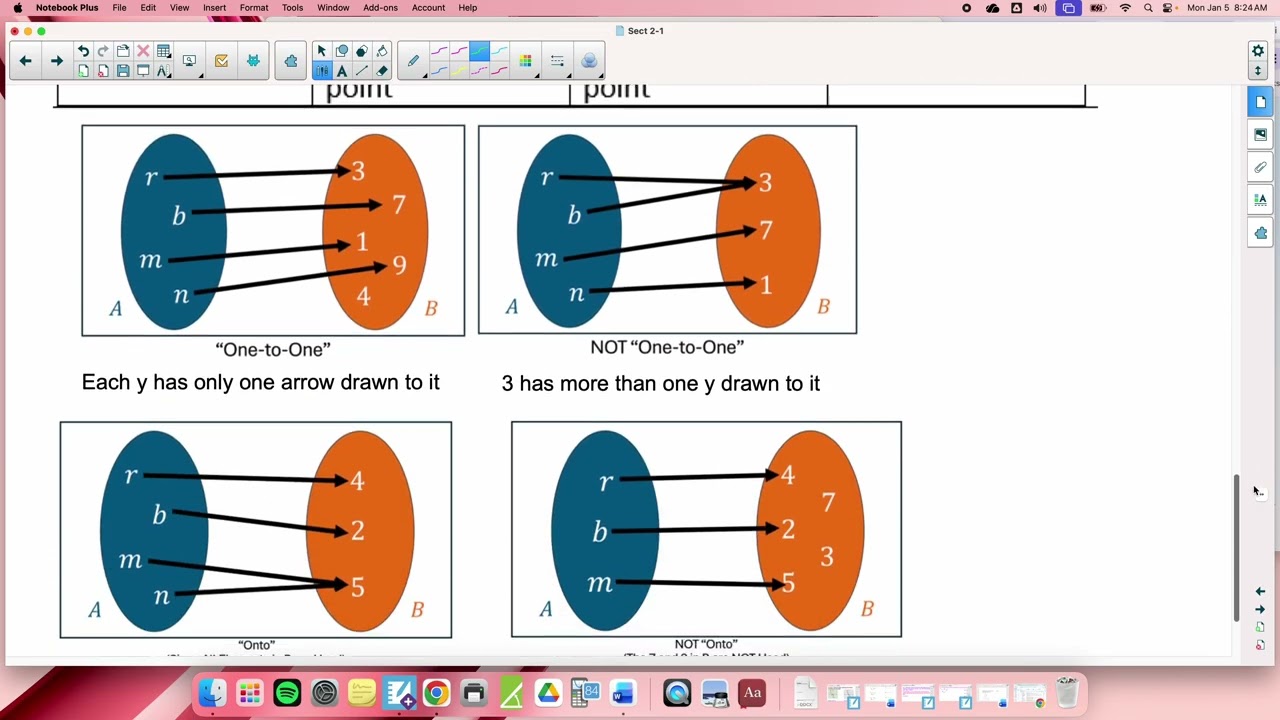Image resolution: width=1280 pixels, height=720 pixels.
Task: Open the measurement tools dropdown
Action: point(163,71)
